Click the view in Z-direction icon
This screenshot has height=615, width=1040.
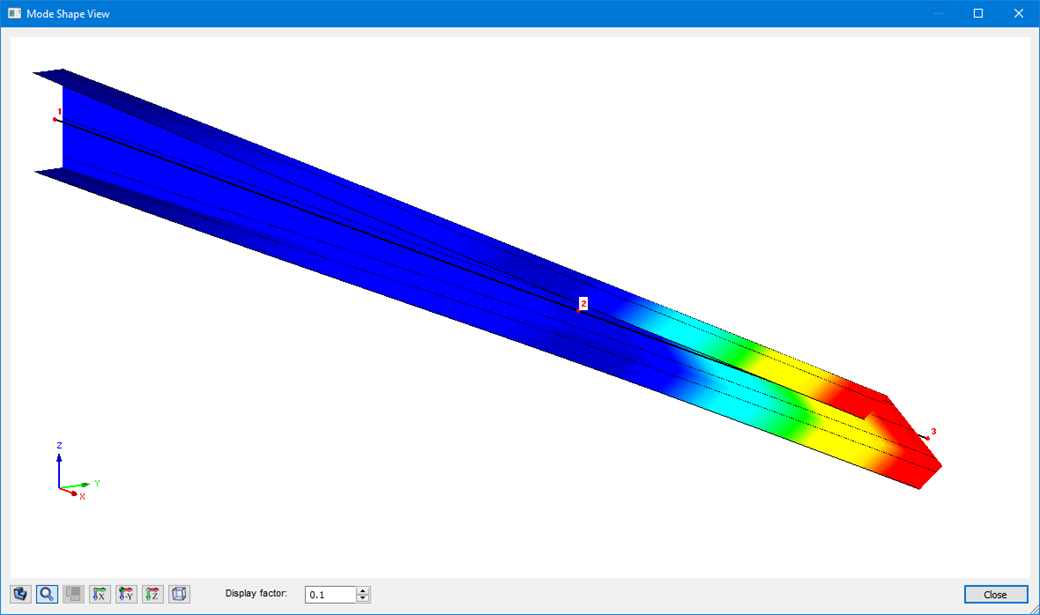[x=152, y=593]
